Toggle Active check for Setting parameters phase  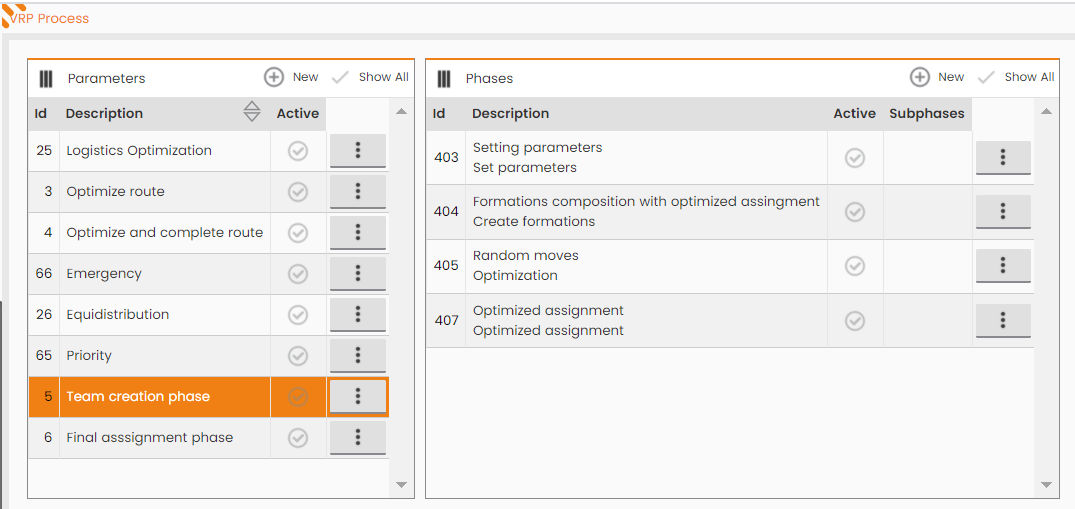tap(854, 158)
